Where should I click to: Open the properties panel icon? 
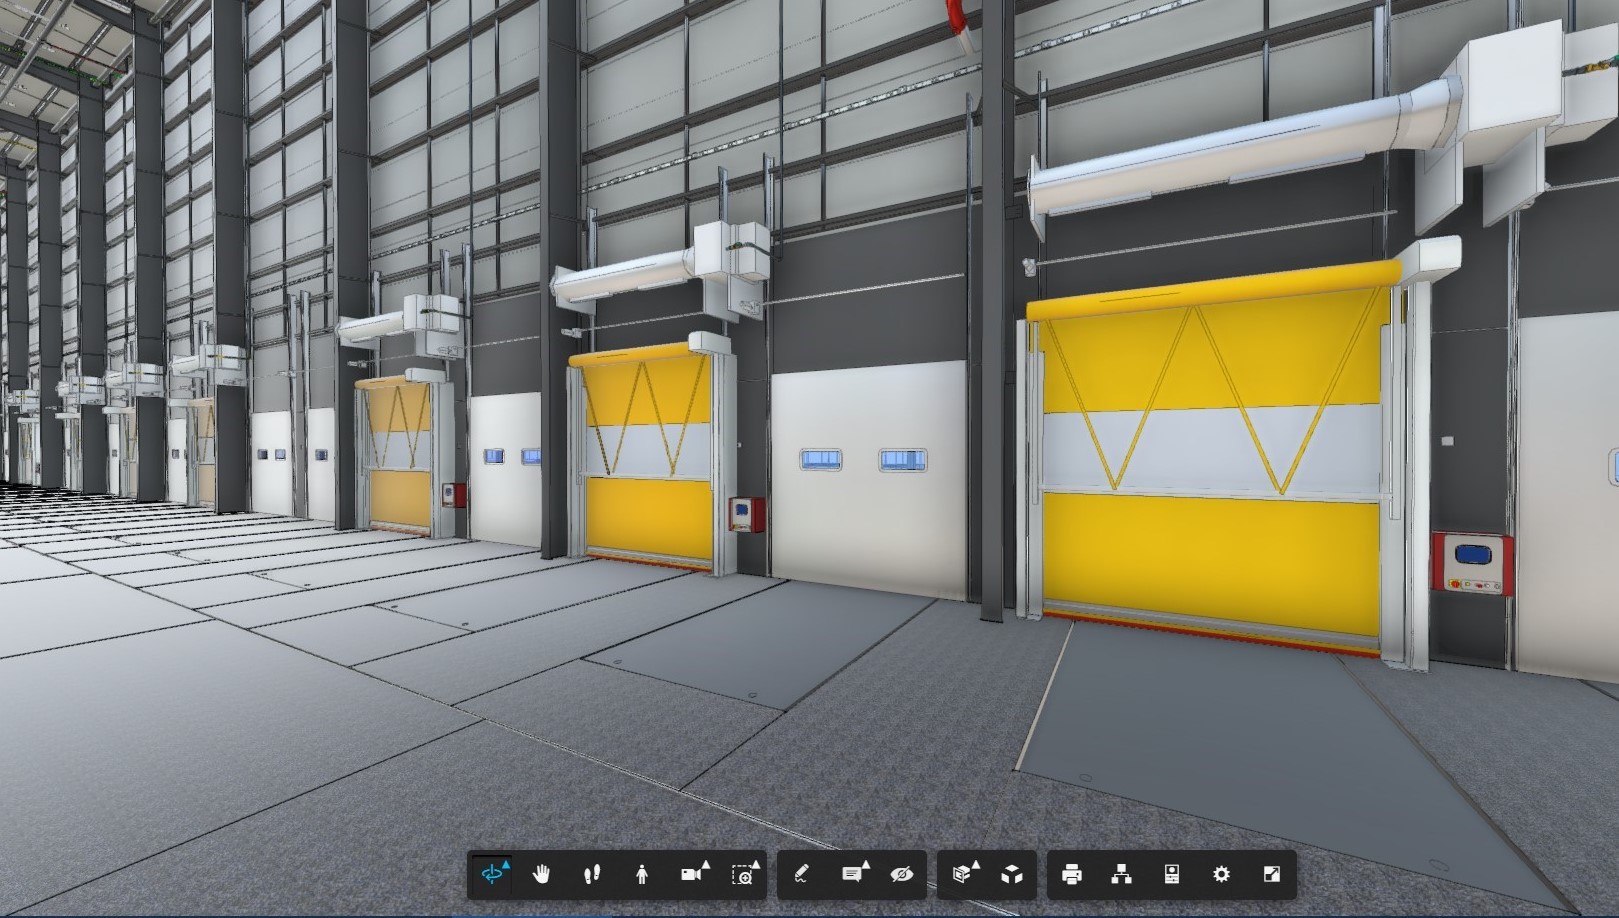[x=1172, y=874]
